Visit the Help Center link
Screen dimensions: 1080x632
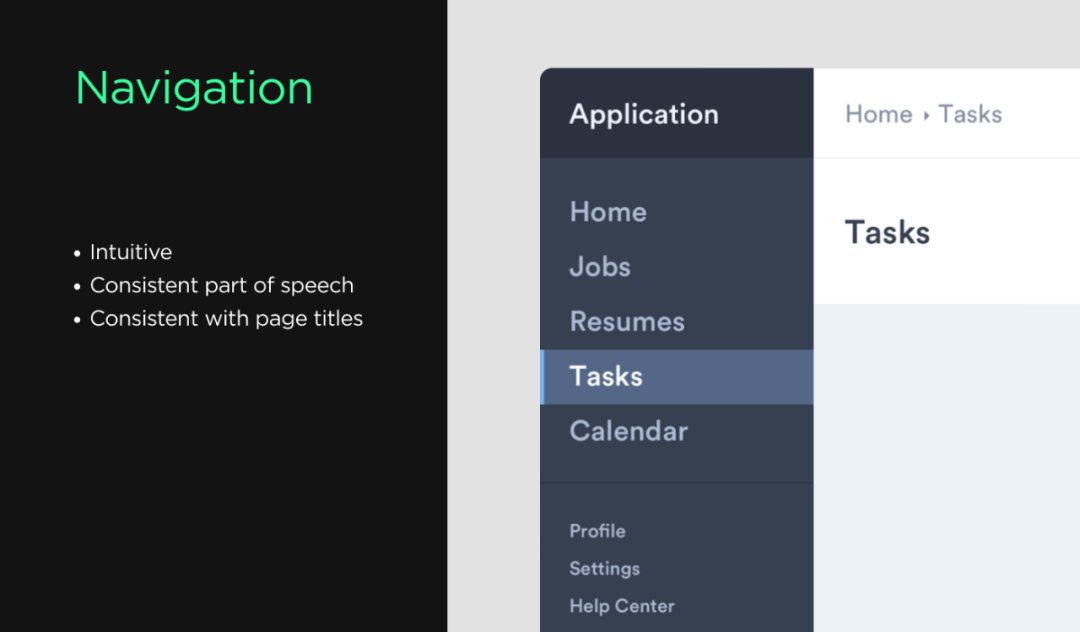click(621, 606)
